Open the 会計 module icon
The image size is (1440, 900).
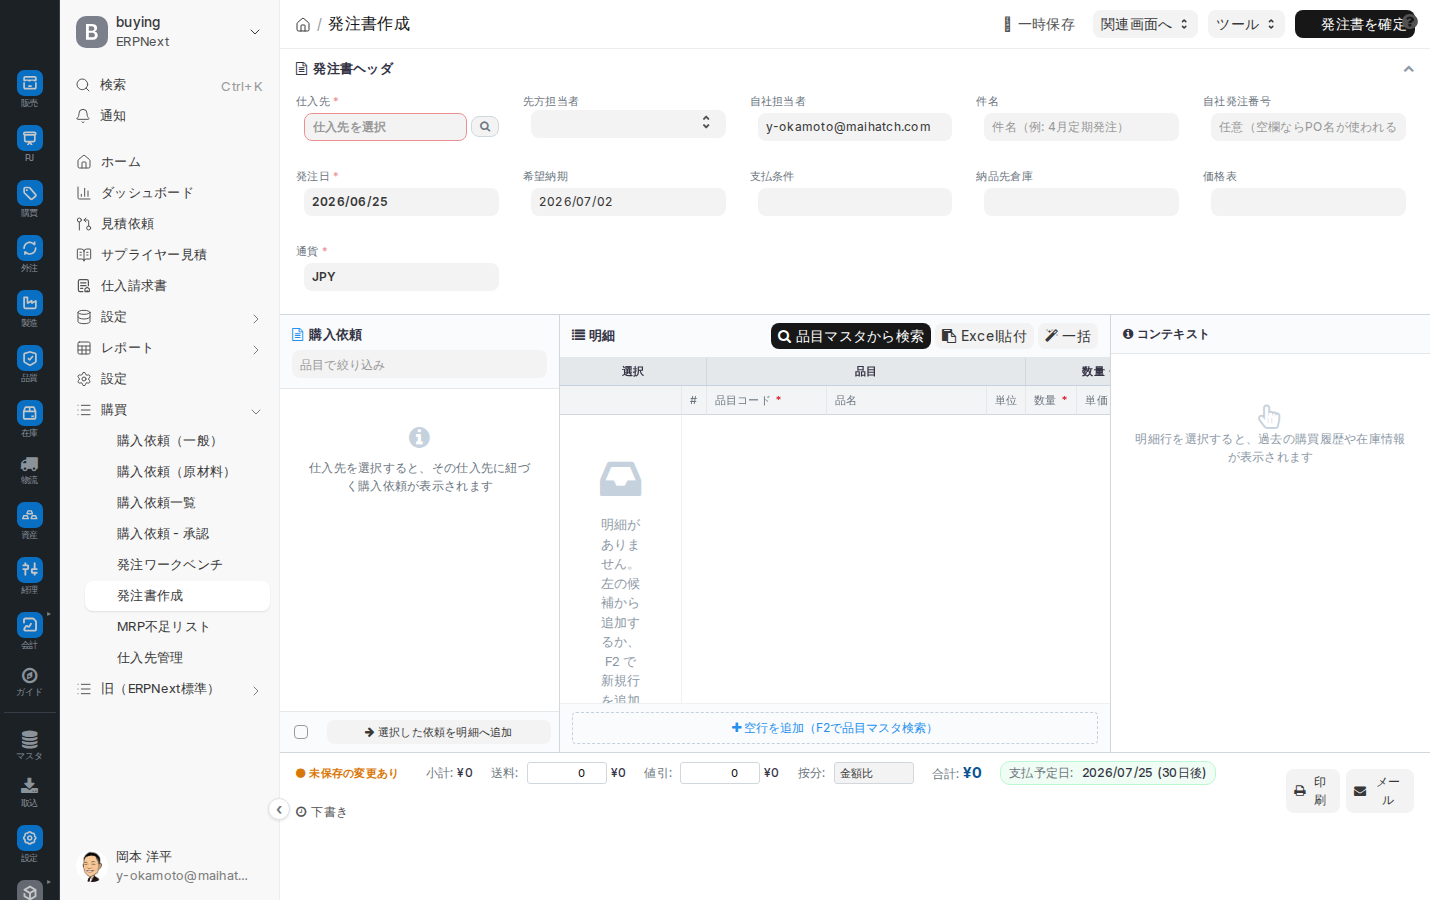tap(30, 625)
